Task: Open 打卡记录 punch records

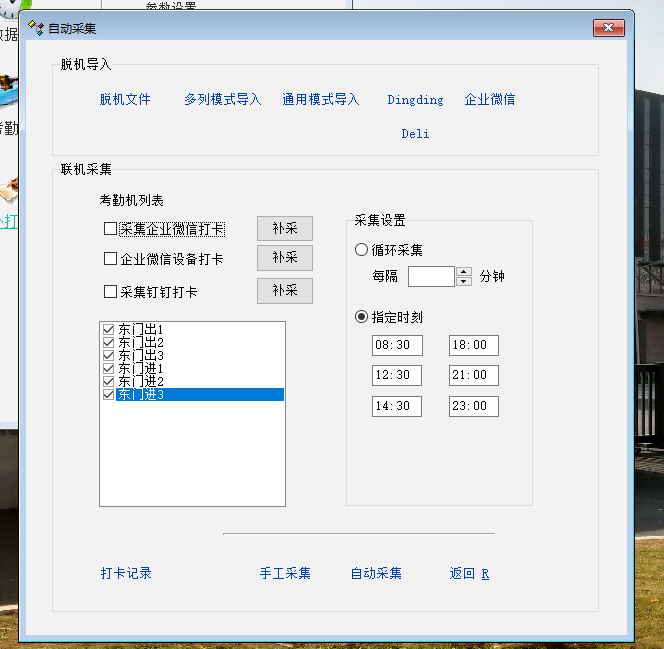Action: click(x=126, y=573)
